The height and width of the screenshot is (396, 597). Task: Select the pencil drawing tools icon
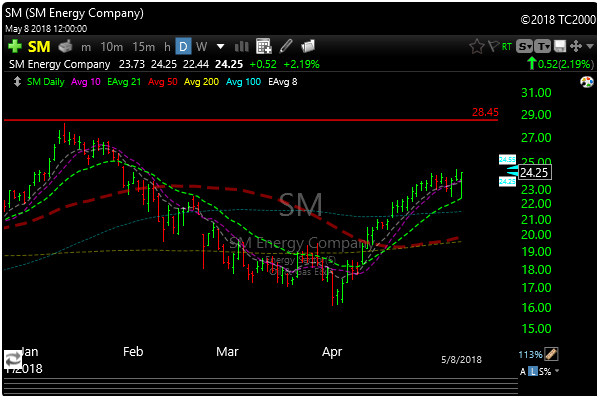tap(286, 46)
